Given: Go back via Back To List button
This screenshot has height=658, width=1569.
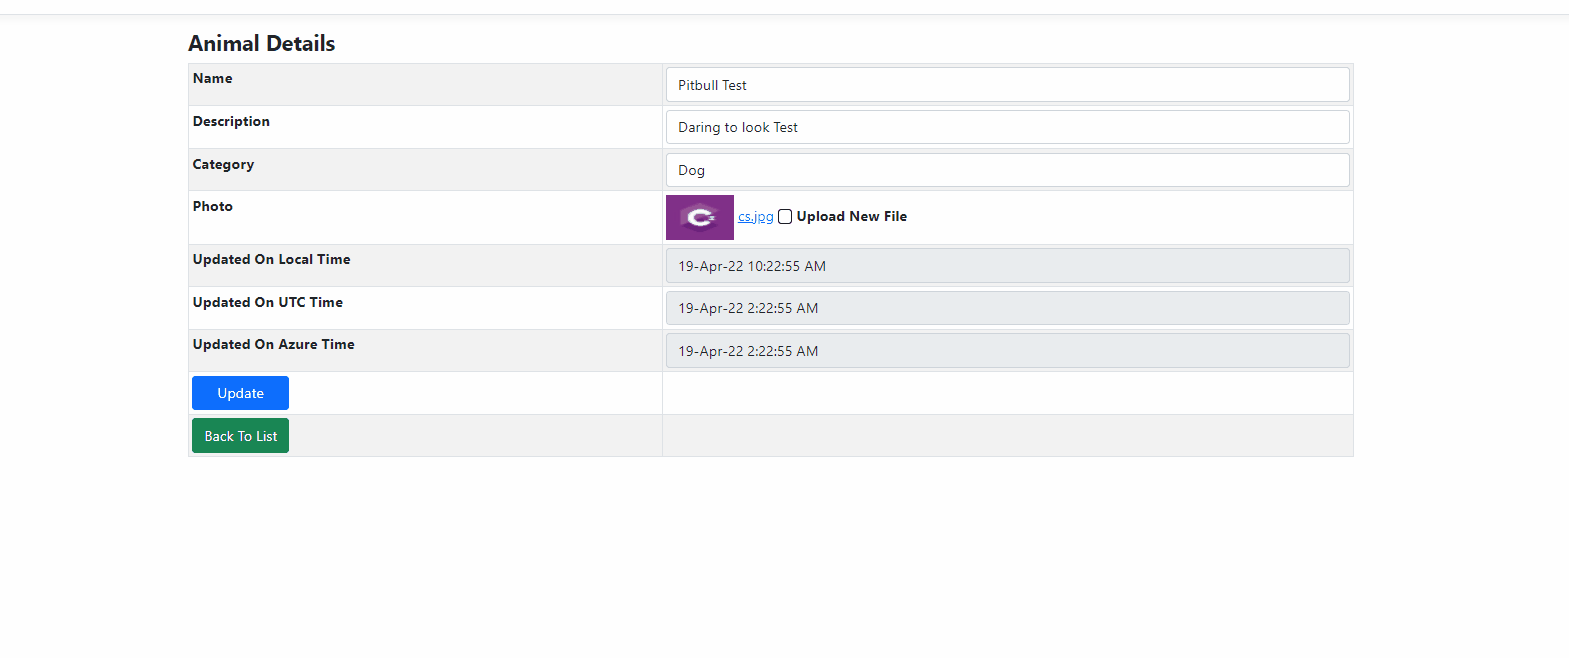Looking at the screenshot, I should 240,436.
